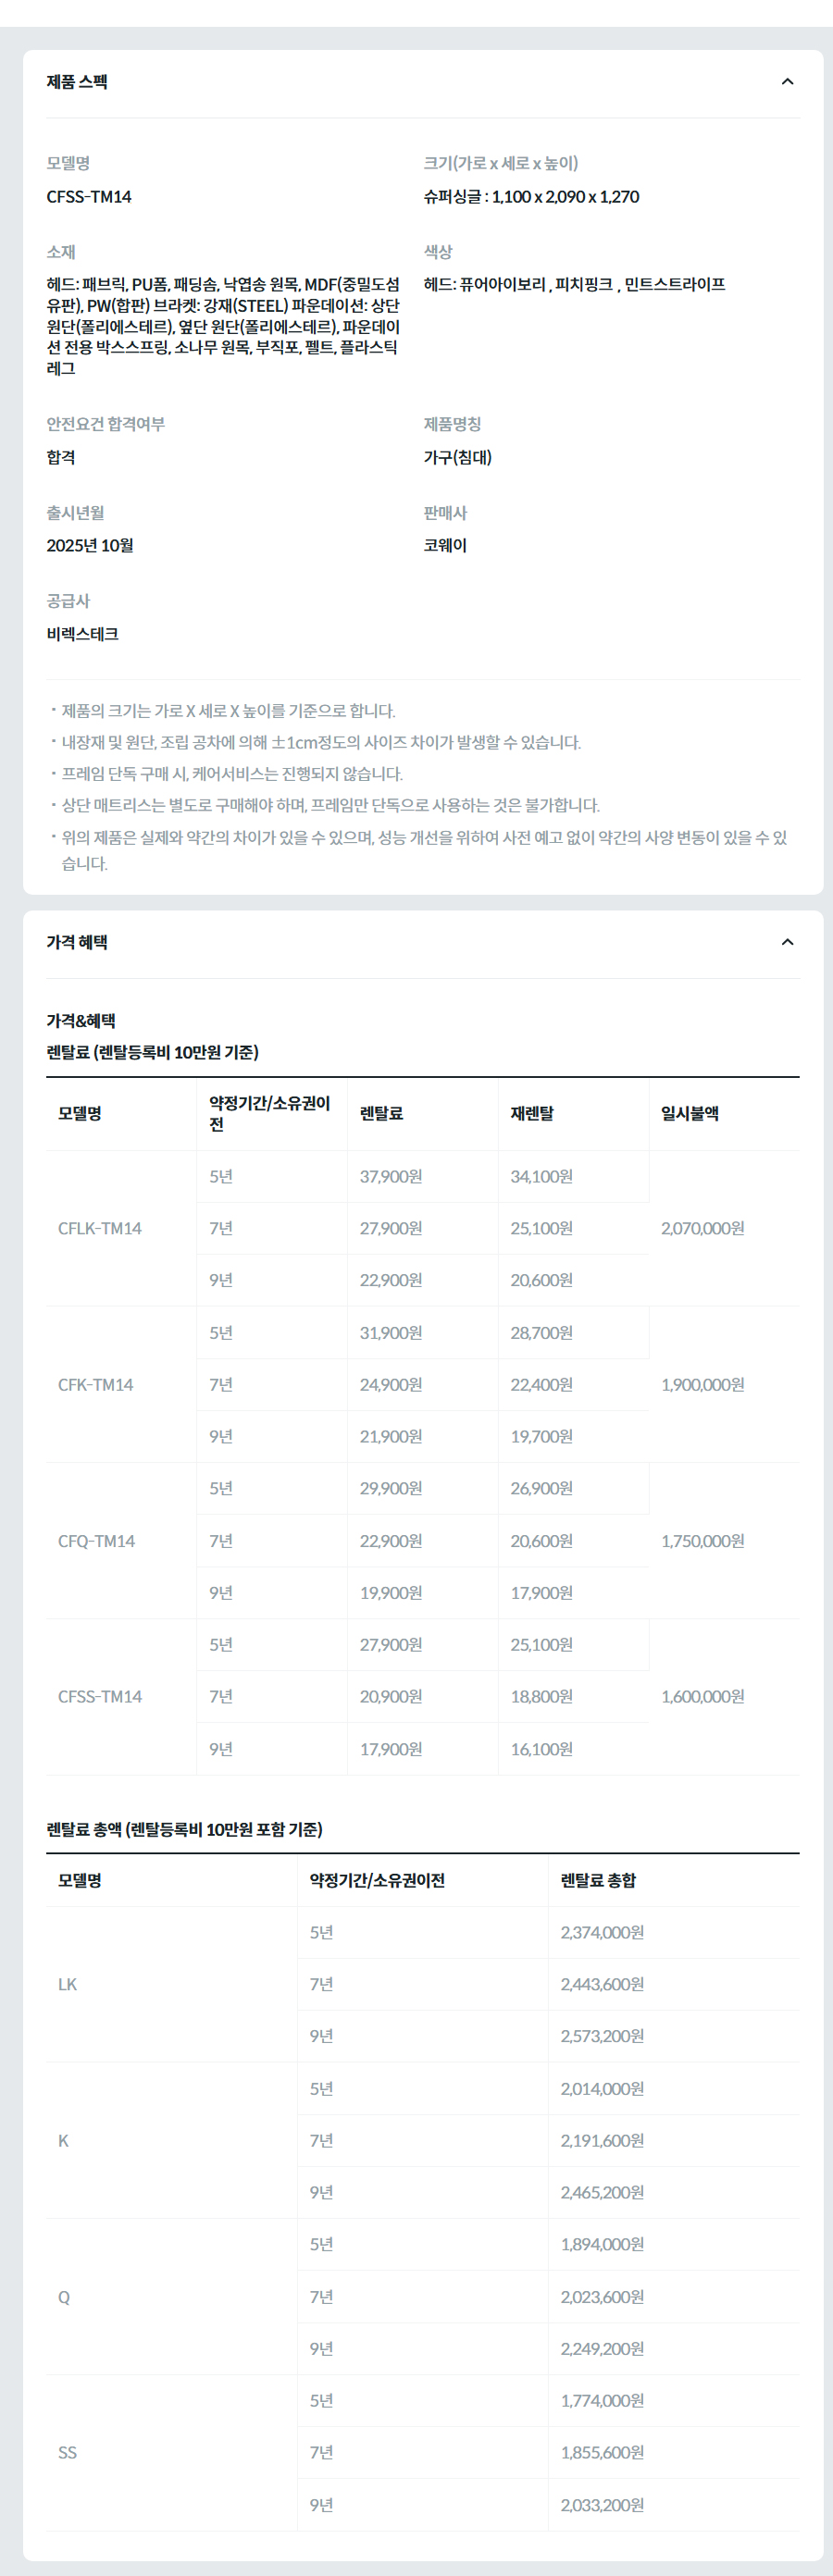This screenshot has height=2576, width=833.
Task: Click the total '2,014,000원'
Action: [x=602, y=2089]
